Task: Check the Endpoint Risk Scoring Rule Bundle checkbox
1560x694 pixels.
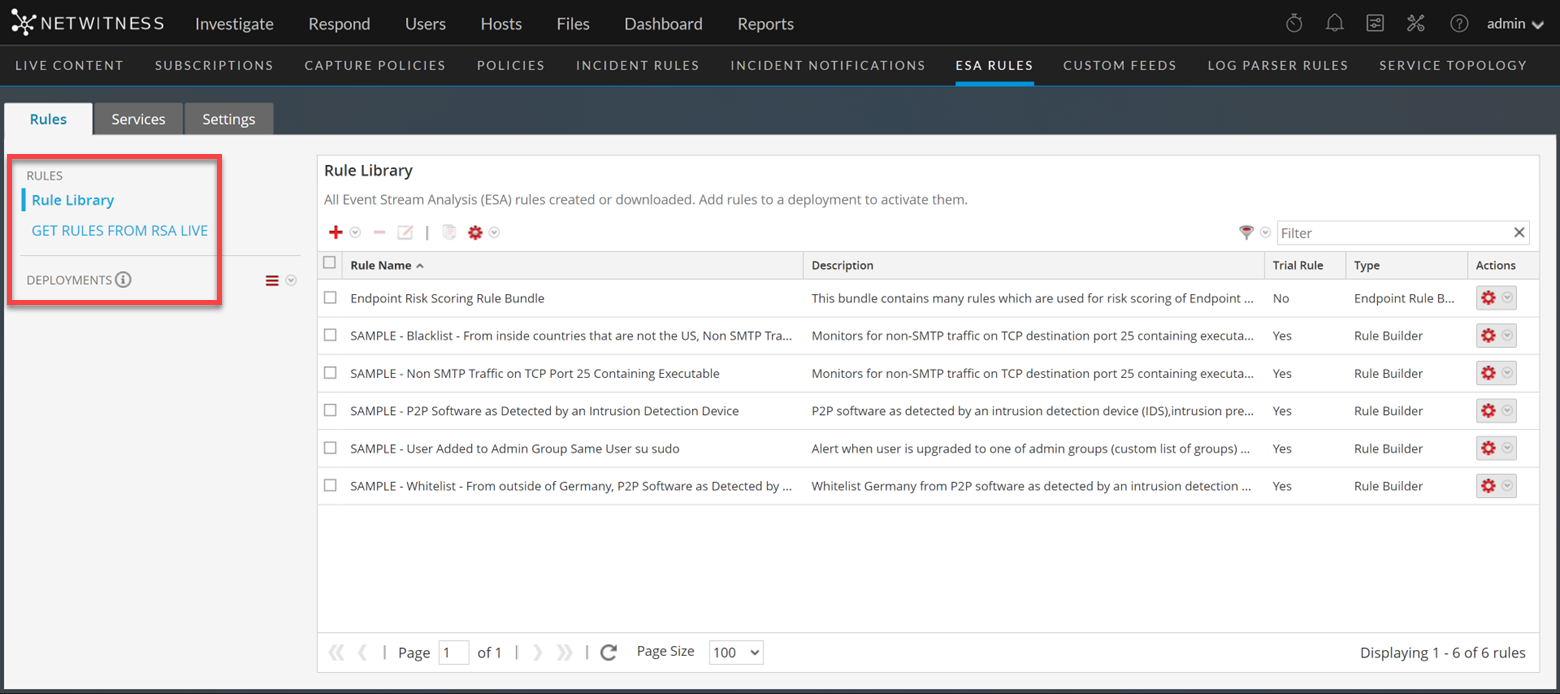Action: [x=330, y=298]
